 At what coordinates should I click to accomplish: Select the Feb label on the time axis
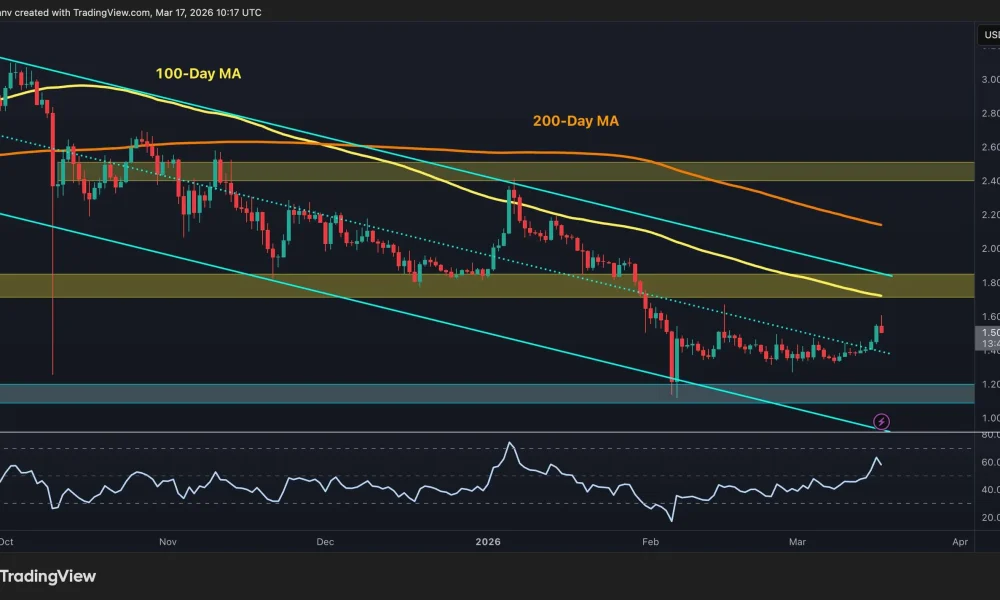650,542
